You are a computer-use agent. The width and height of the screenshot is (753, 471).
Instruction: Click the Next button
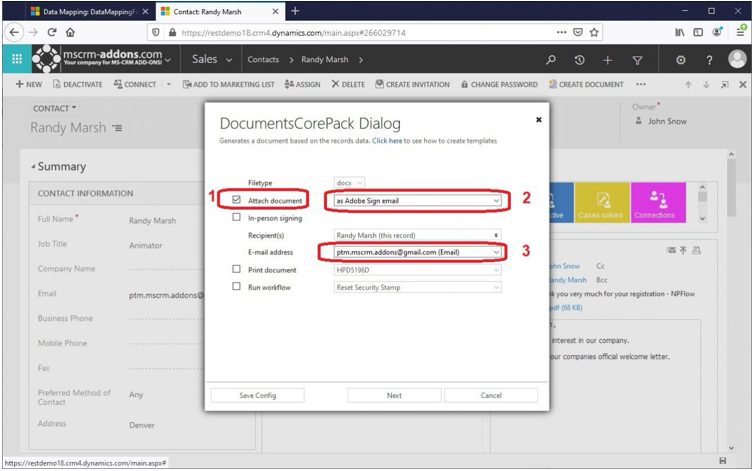[394, 395]
